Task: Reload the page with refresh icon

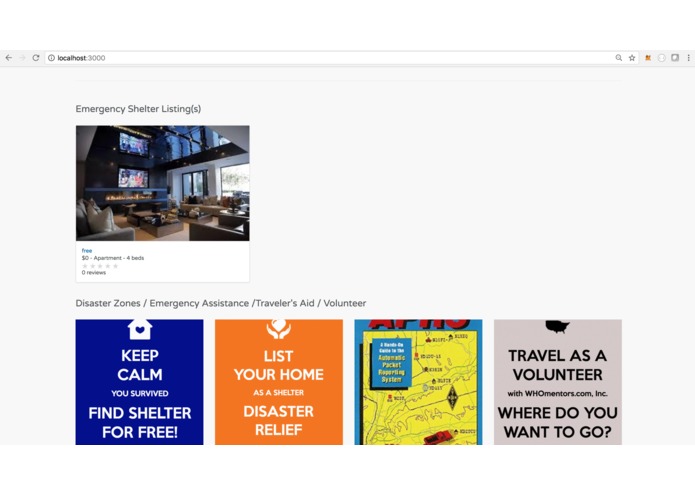Action: (x=36, y=58)
